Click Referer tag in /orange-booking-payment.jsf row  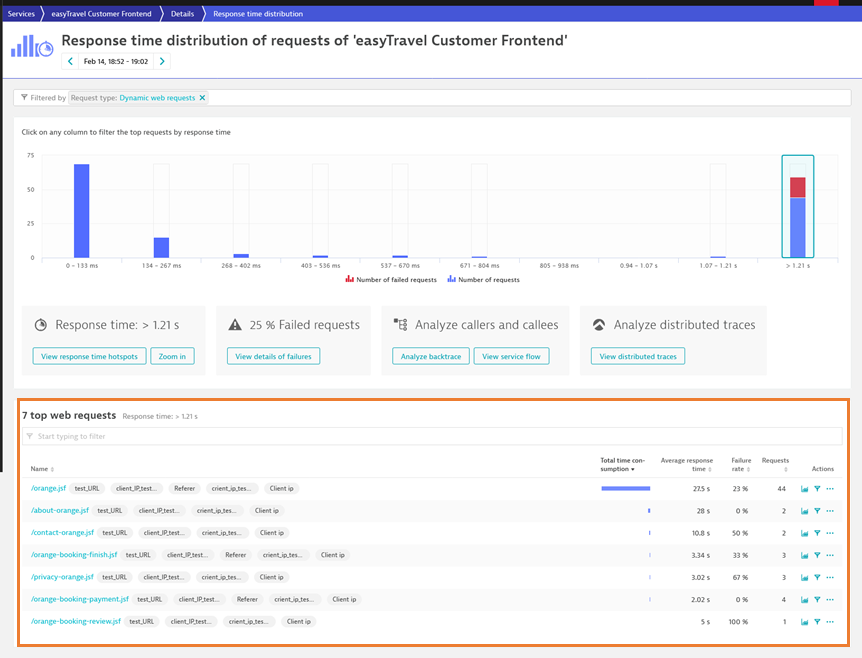point(247,599)
